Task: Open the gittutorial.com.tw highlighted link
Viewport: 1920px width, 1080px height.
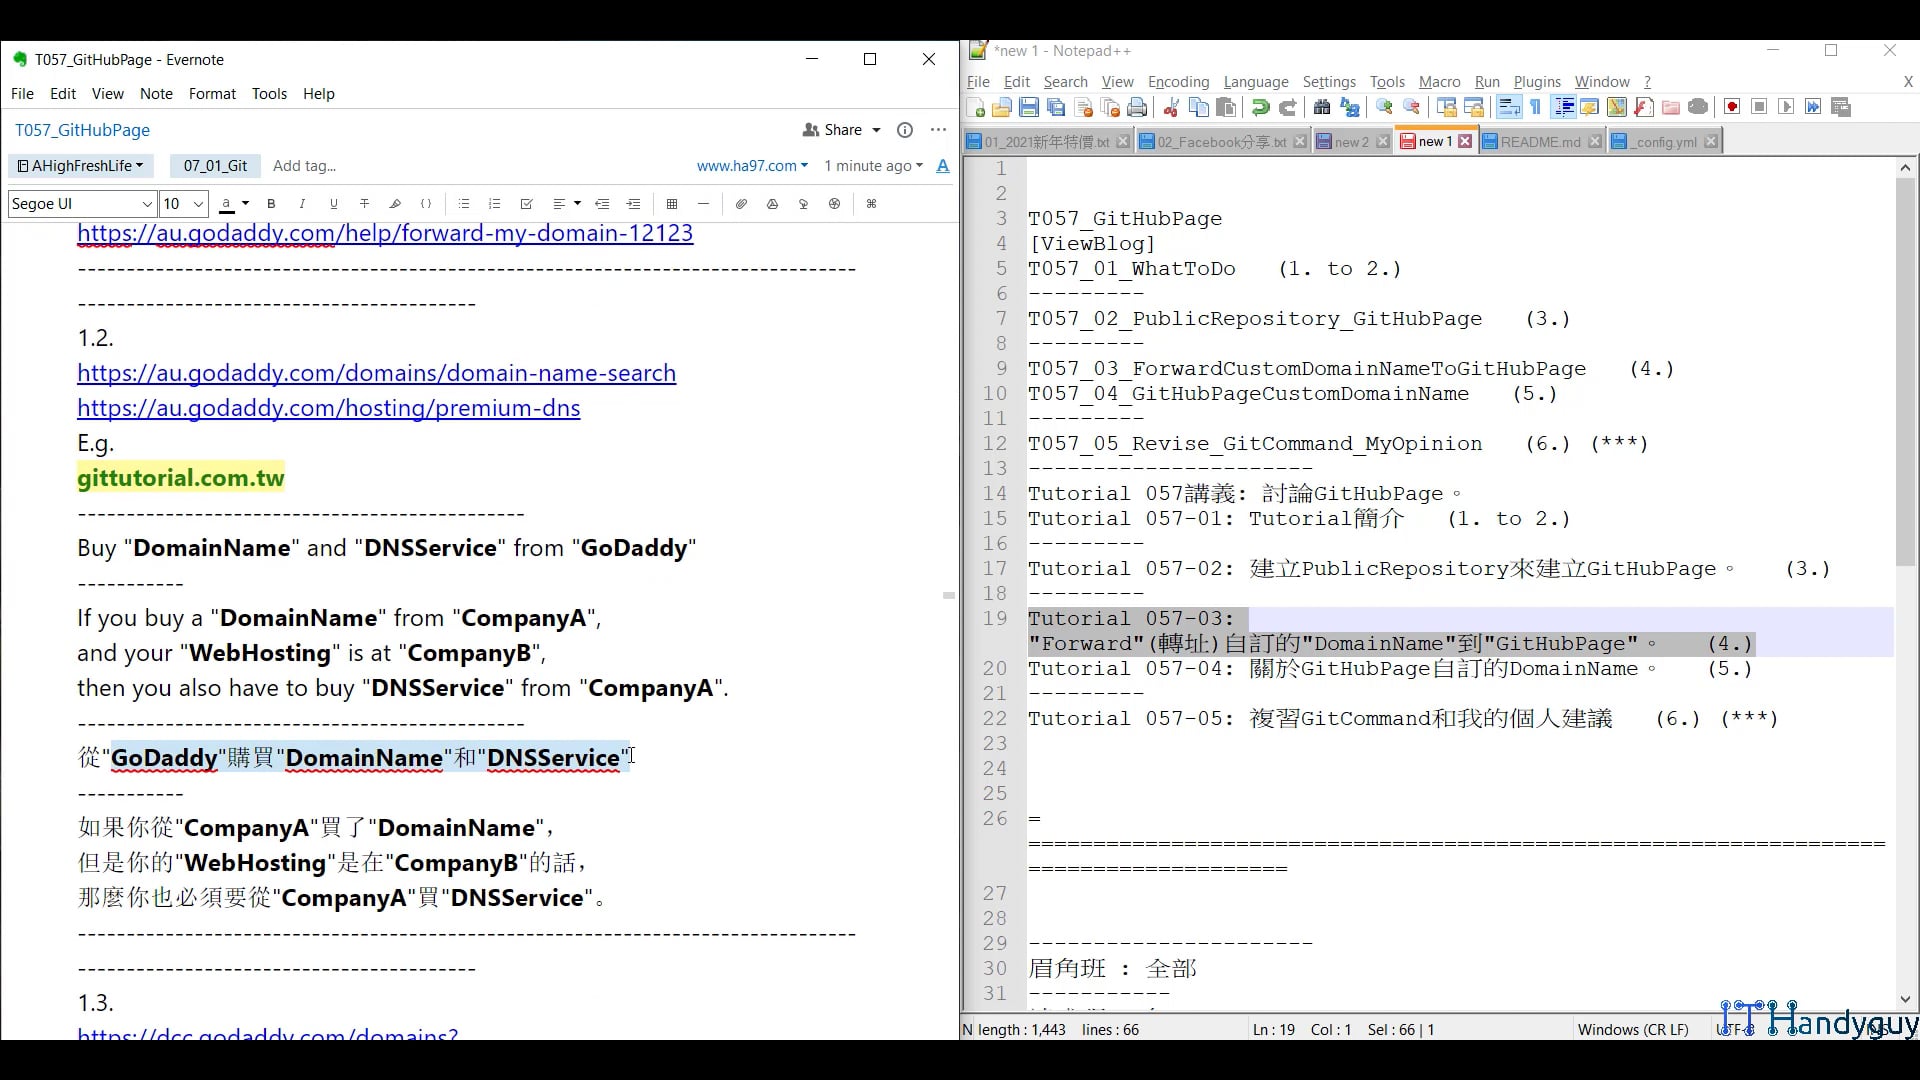Action: pos(180,478)
